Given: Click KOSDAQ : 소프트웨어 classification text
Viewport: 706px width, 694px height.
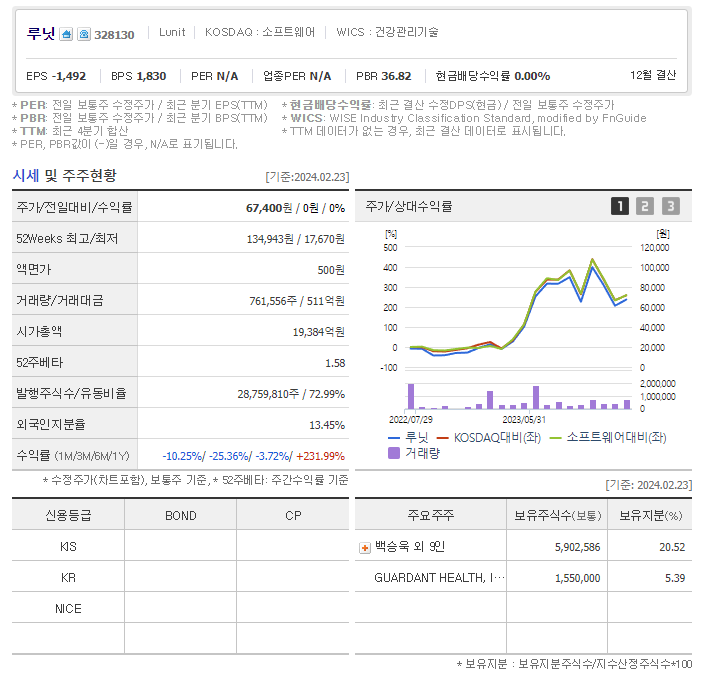Looking at the screenshot, I should 260,32.
